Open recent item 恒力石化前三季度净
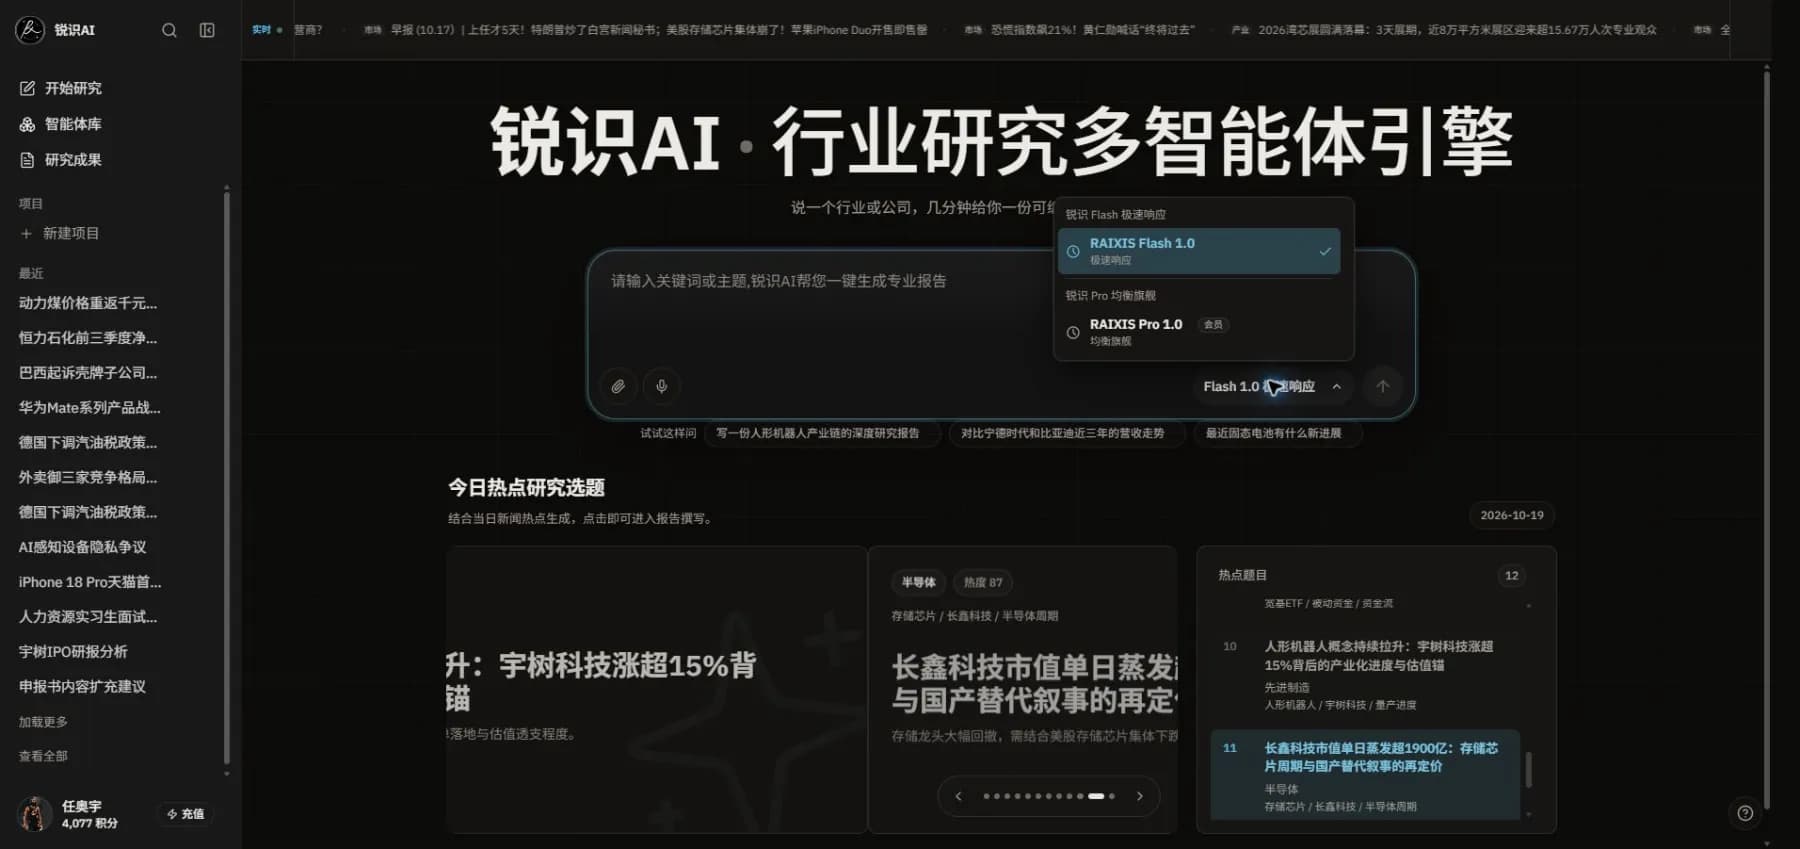 (x=88, y=338)
